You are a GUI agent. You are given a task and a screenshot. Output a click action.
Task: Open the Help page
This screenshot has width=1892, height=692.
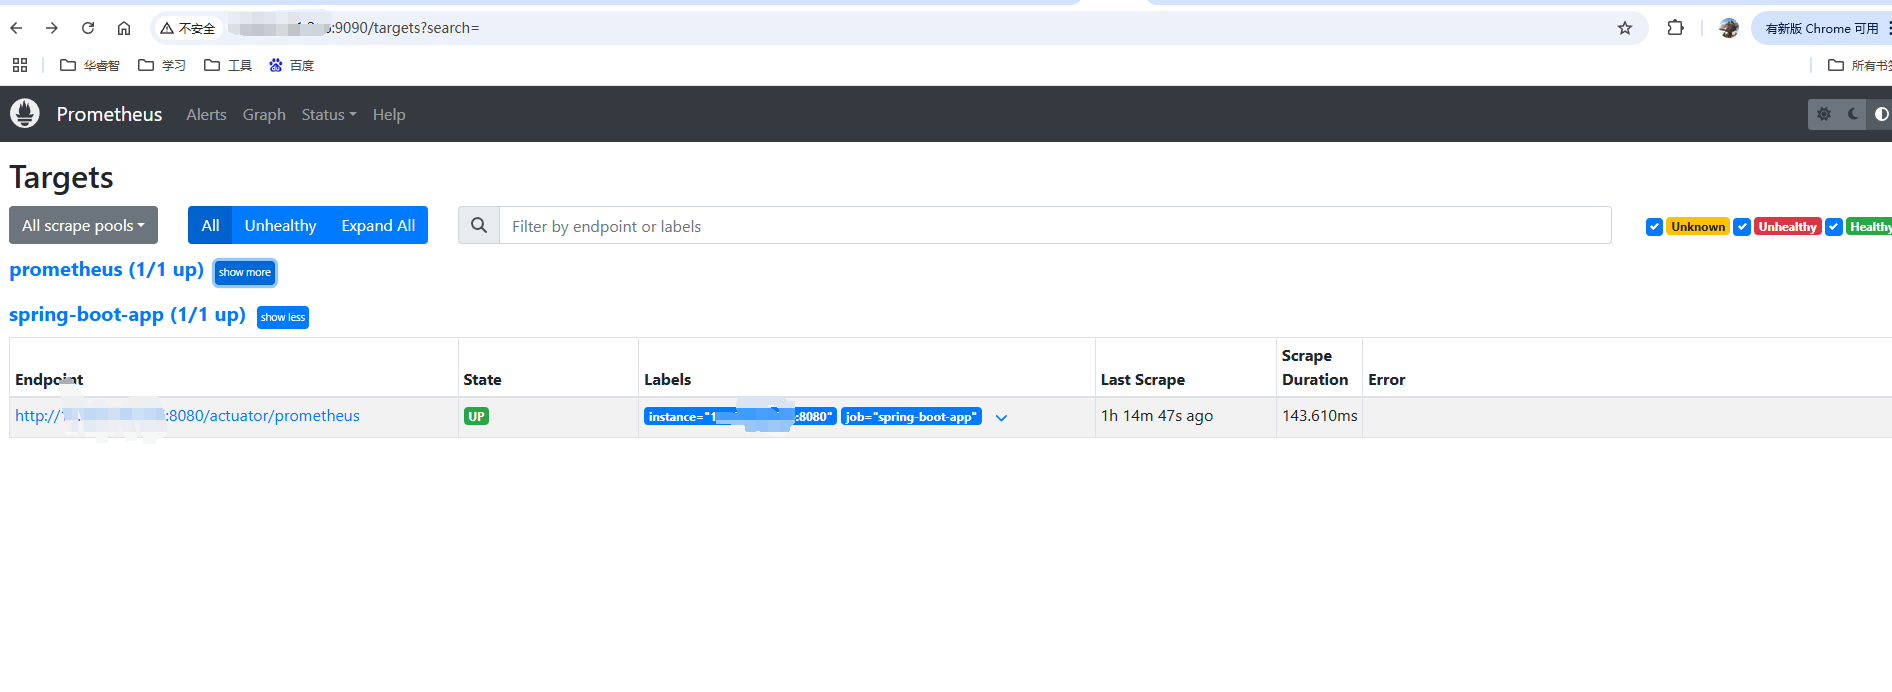389,115
